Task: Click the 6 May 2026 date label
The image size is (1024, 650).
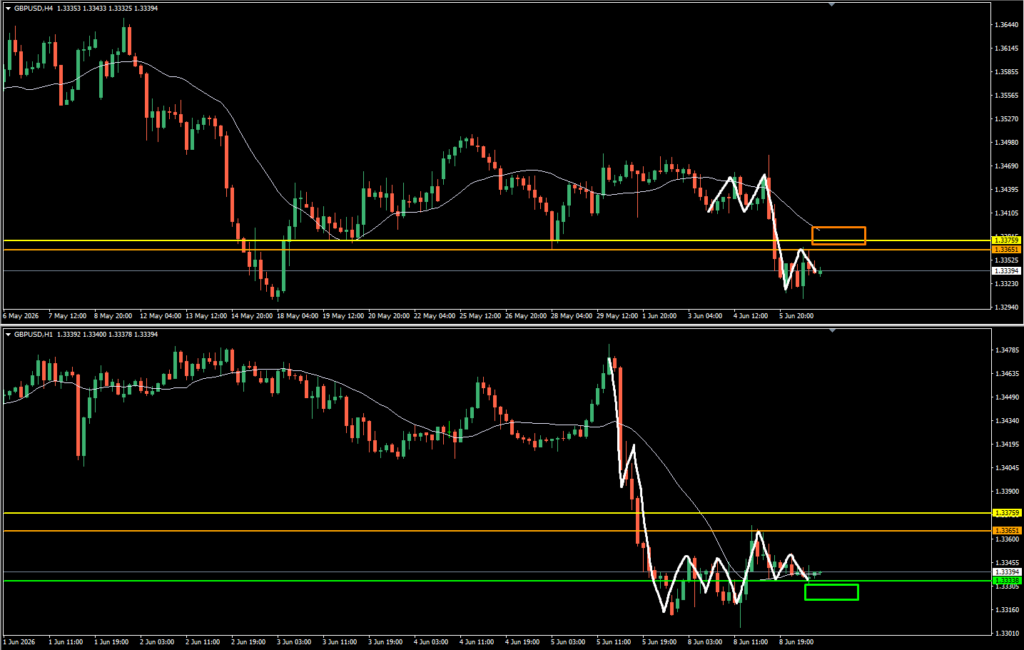Action: [x=22, y=316]
